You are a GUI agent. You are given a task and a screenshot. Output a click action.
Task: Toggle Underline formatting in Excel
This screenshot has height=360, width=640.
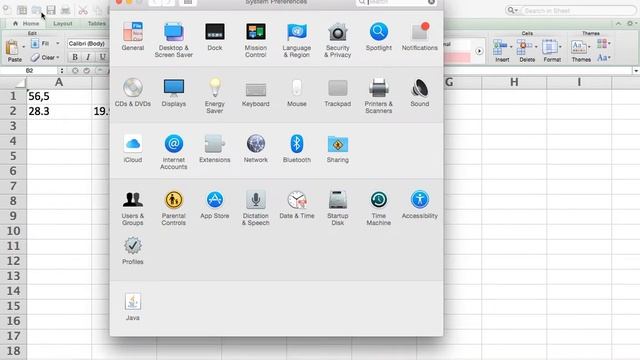coord(102,57)
